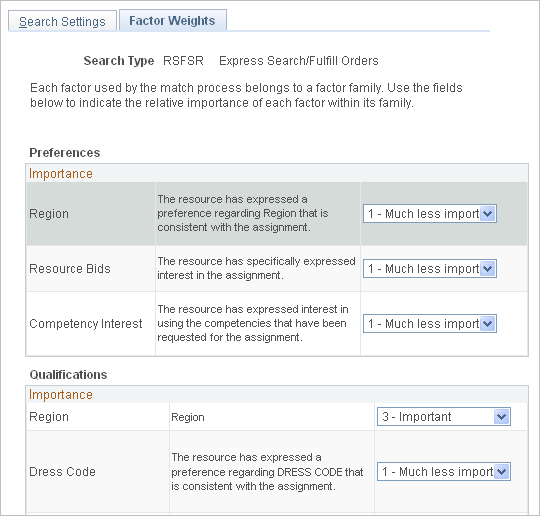Click the Resource Bids description text
This screenshot has height=516, width=540.
pyautogui.click(x=256, y=268)
